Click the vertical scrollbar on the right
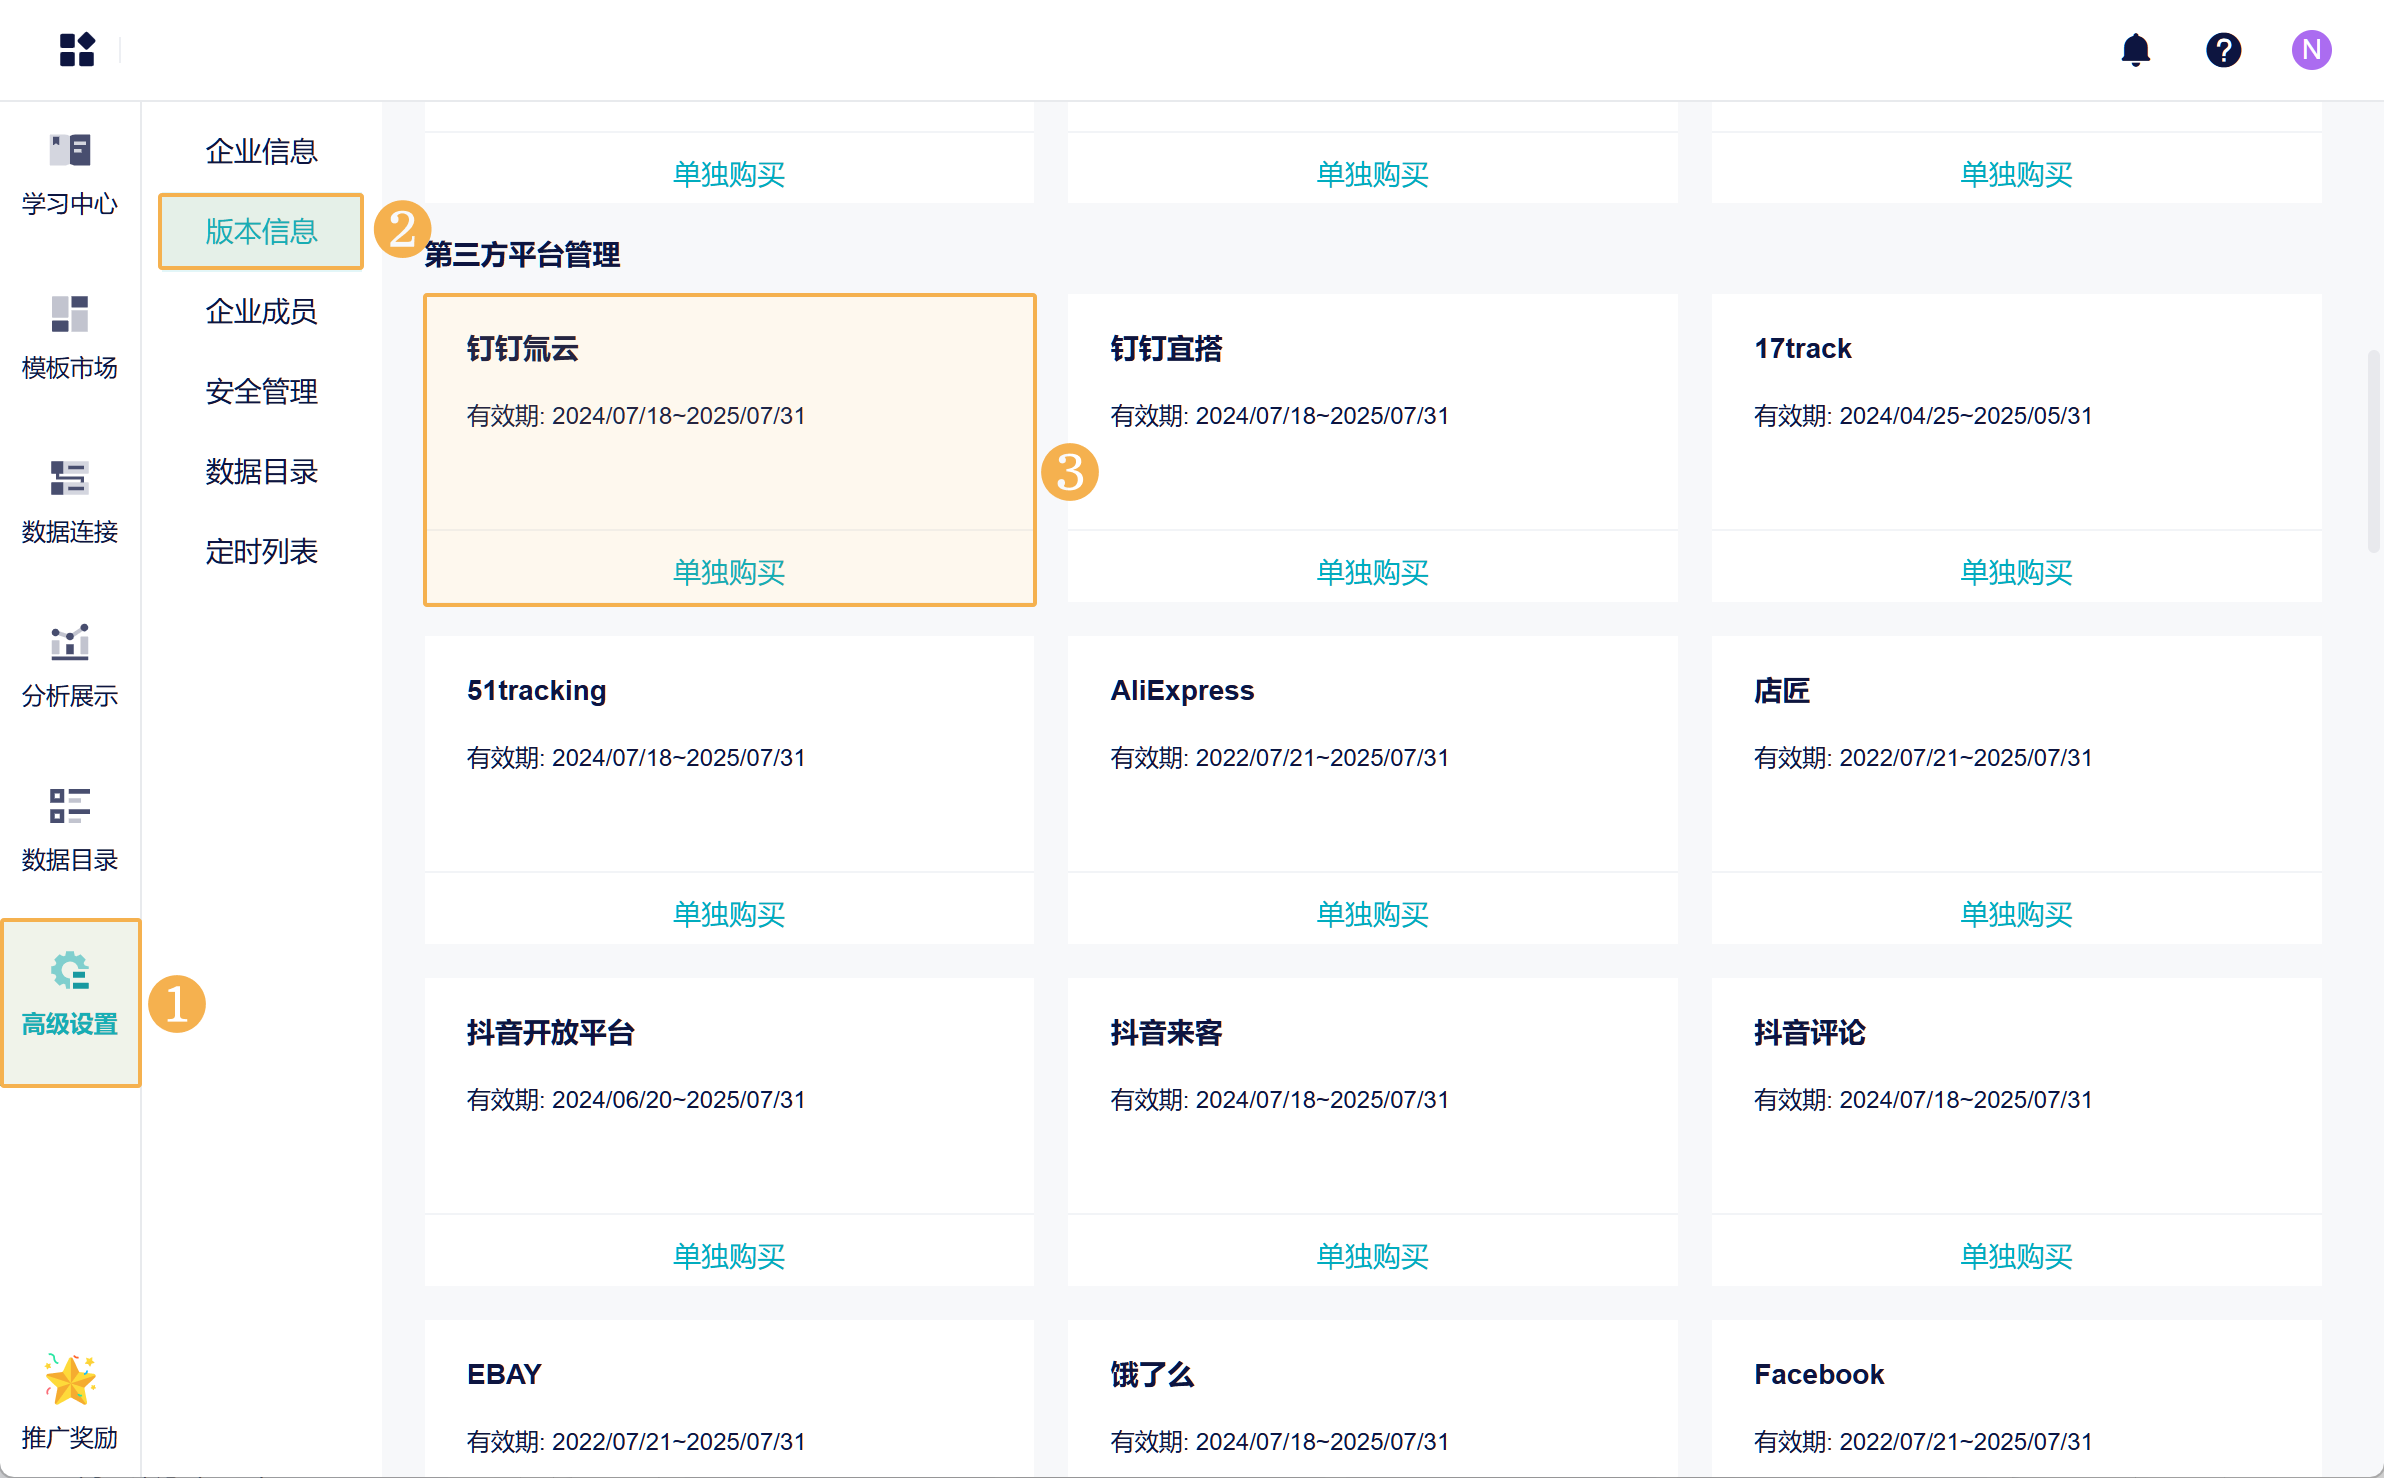This screenshot has height=1478, width=2384. click(x=2373, y=450)
